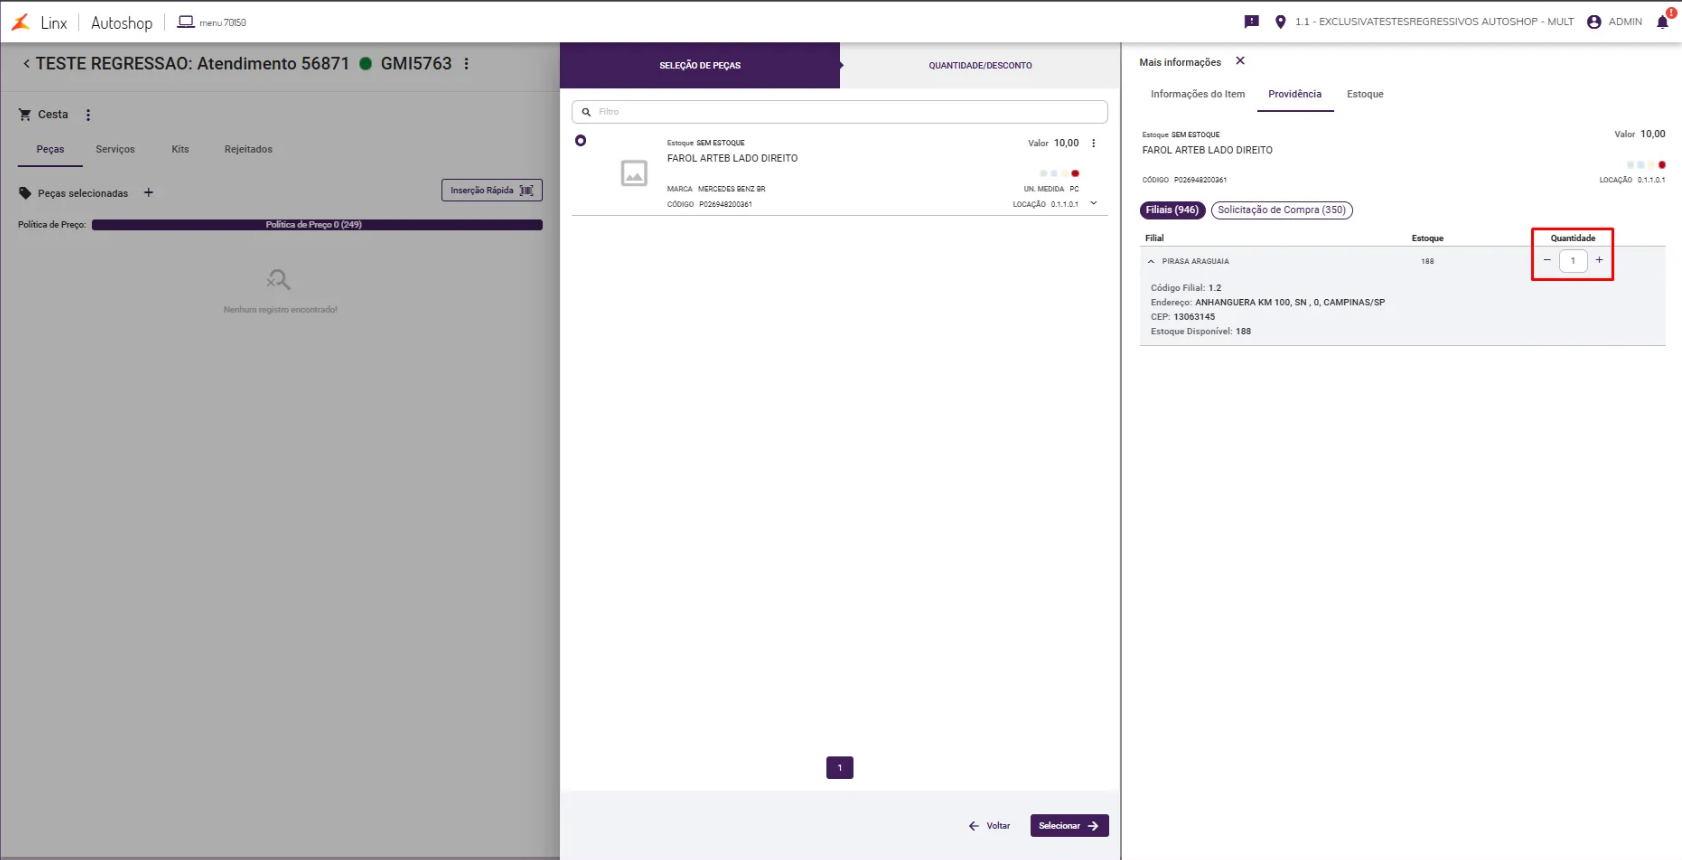
Task: Click the Selecionar button
Action: coord(1069,826)
